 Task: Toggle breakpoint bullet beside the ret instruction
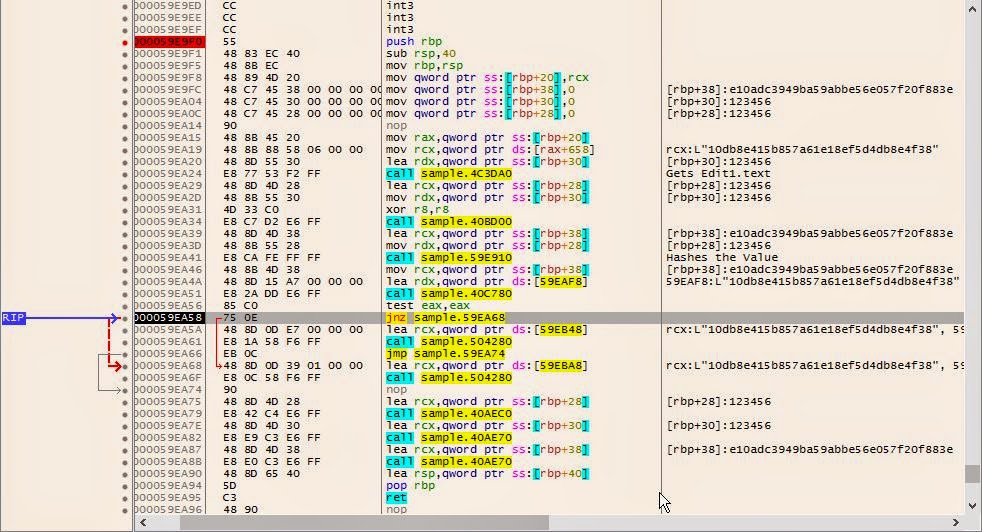tap(125, 498)
